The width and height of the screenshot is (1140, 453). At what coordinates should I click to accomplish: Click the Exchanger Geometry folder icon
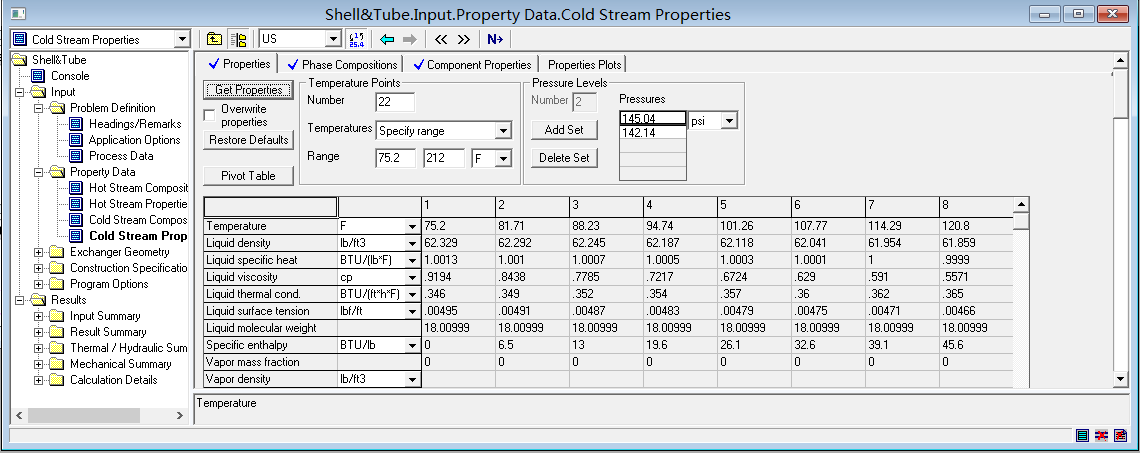[57, 252]
